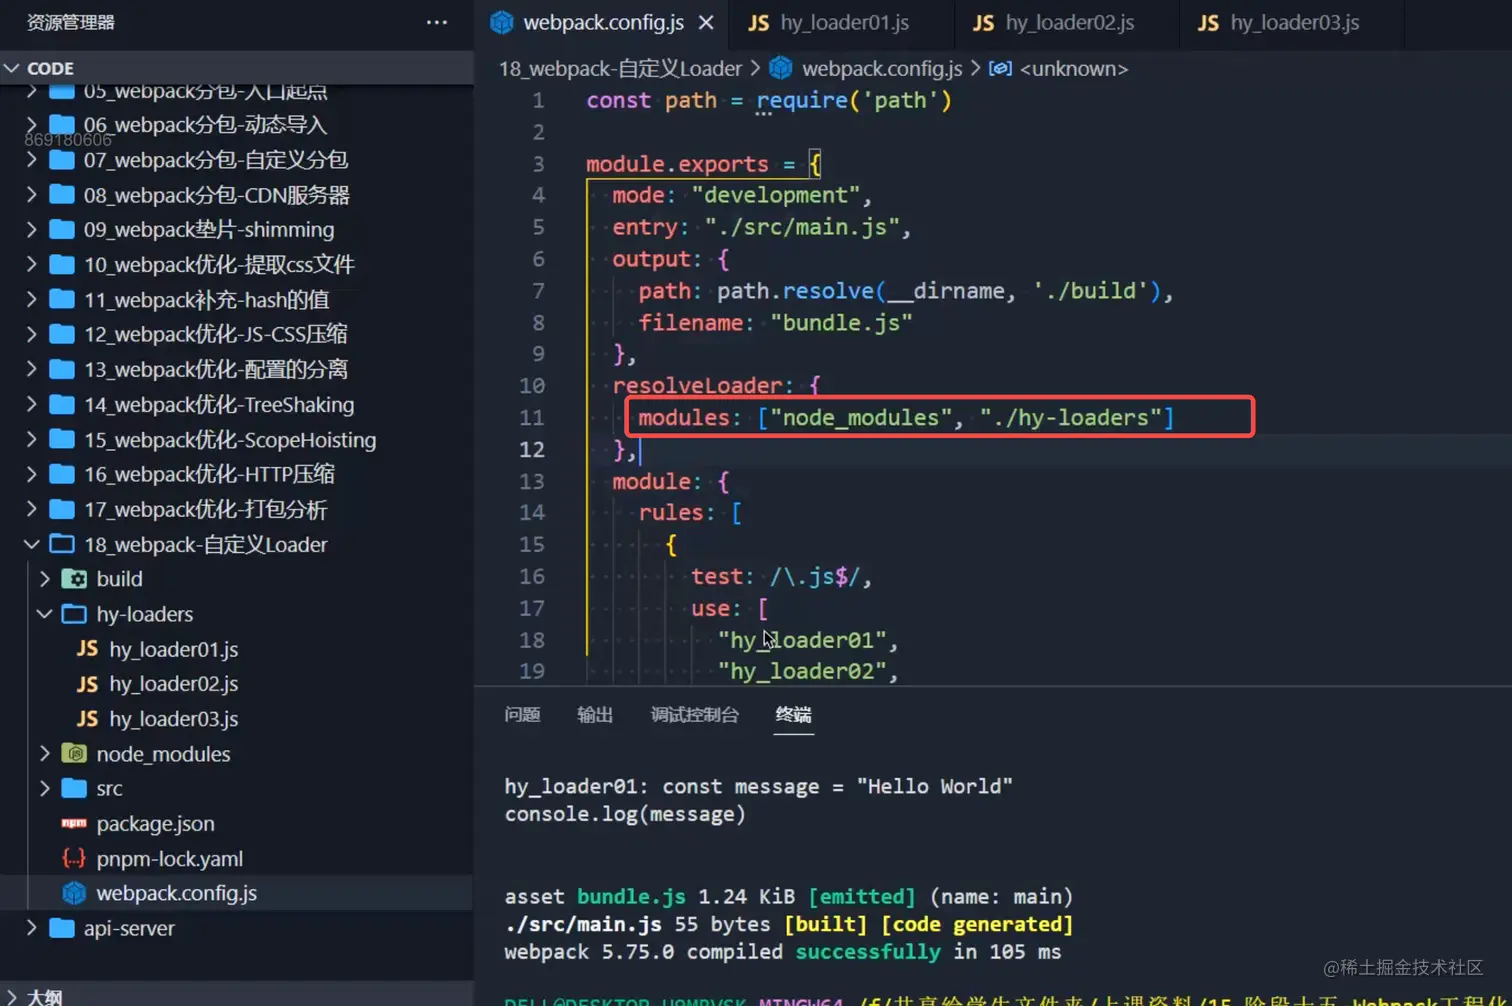Collapse the hy-loaders folder chevron
Image resolution: width=1512 pixels, height=1006 pixels.
[44, 614]
